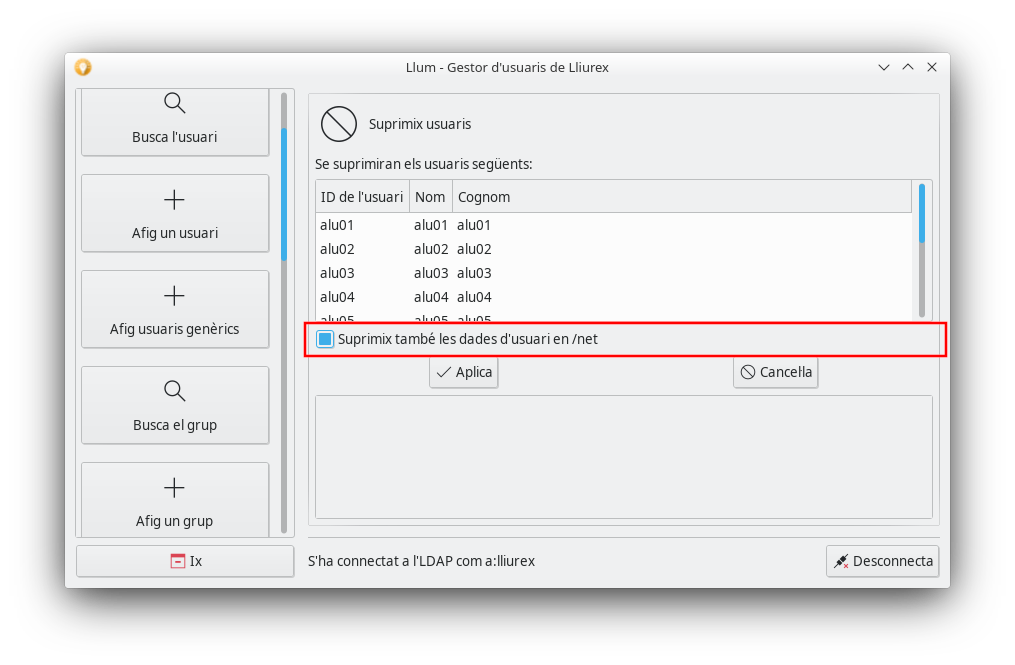The width and height of the screenshot is (1015, 665).
Task: Click the plus icon above Afig un usuari
Action: pos(174,200)
